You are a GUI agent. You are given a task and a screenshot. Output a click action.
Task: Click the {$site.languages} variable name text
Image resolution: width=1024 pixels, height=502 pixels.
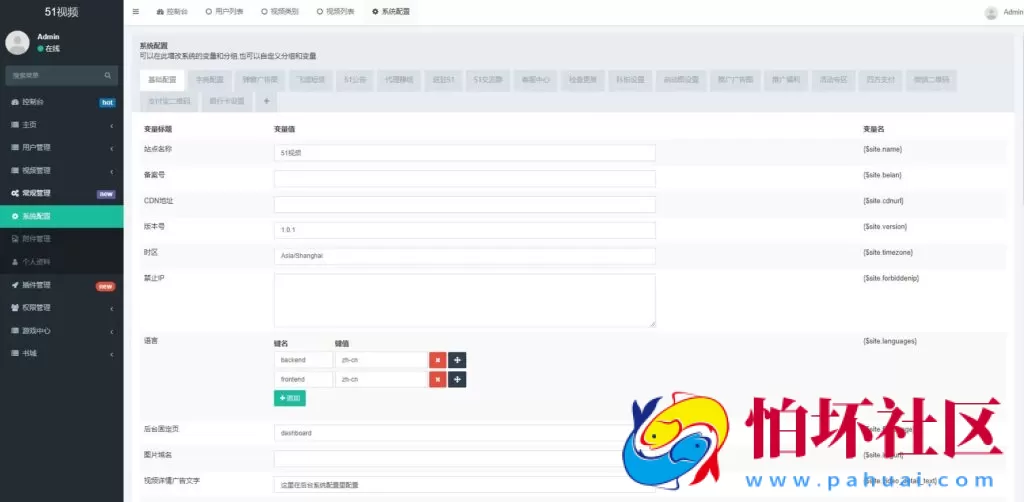pyautogui.click(x=889, y=341)
